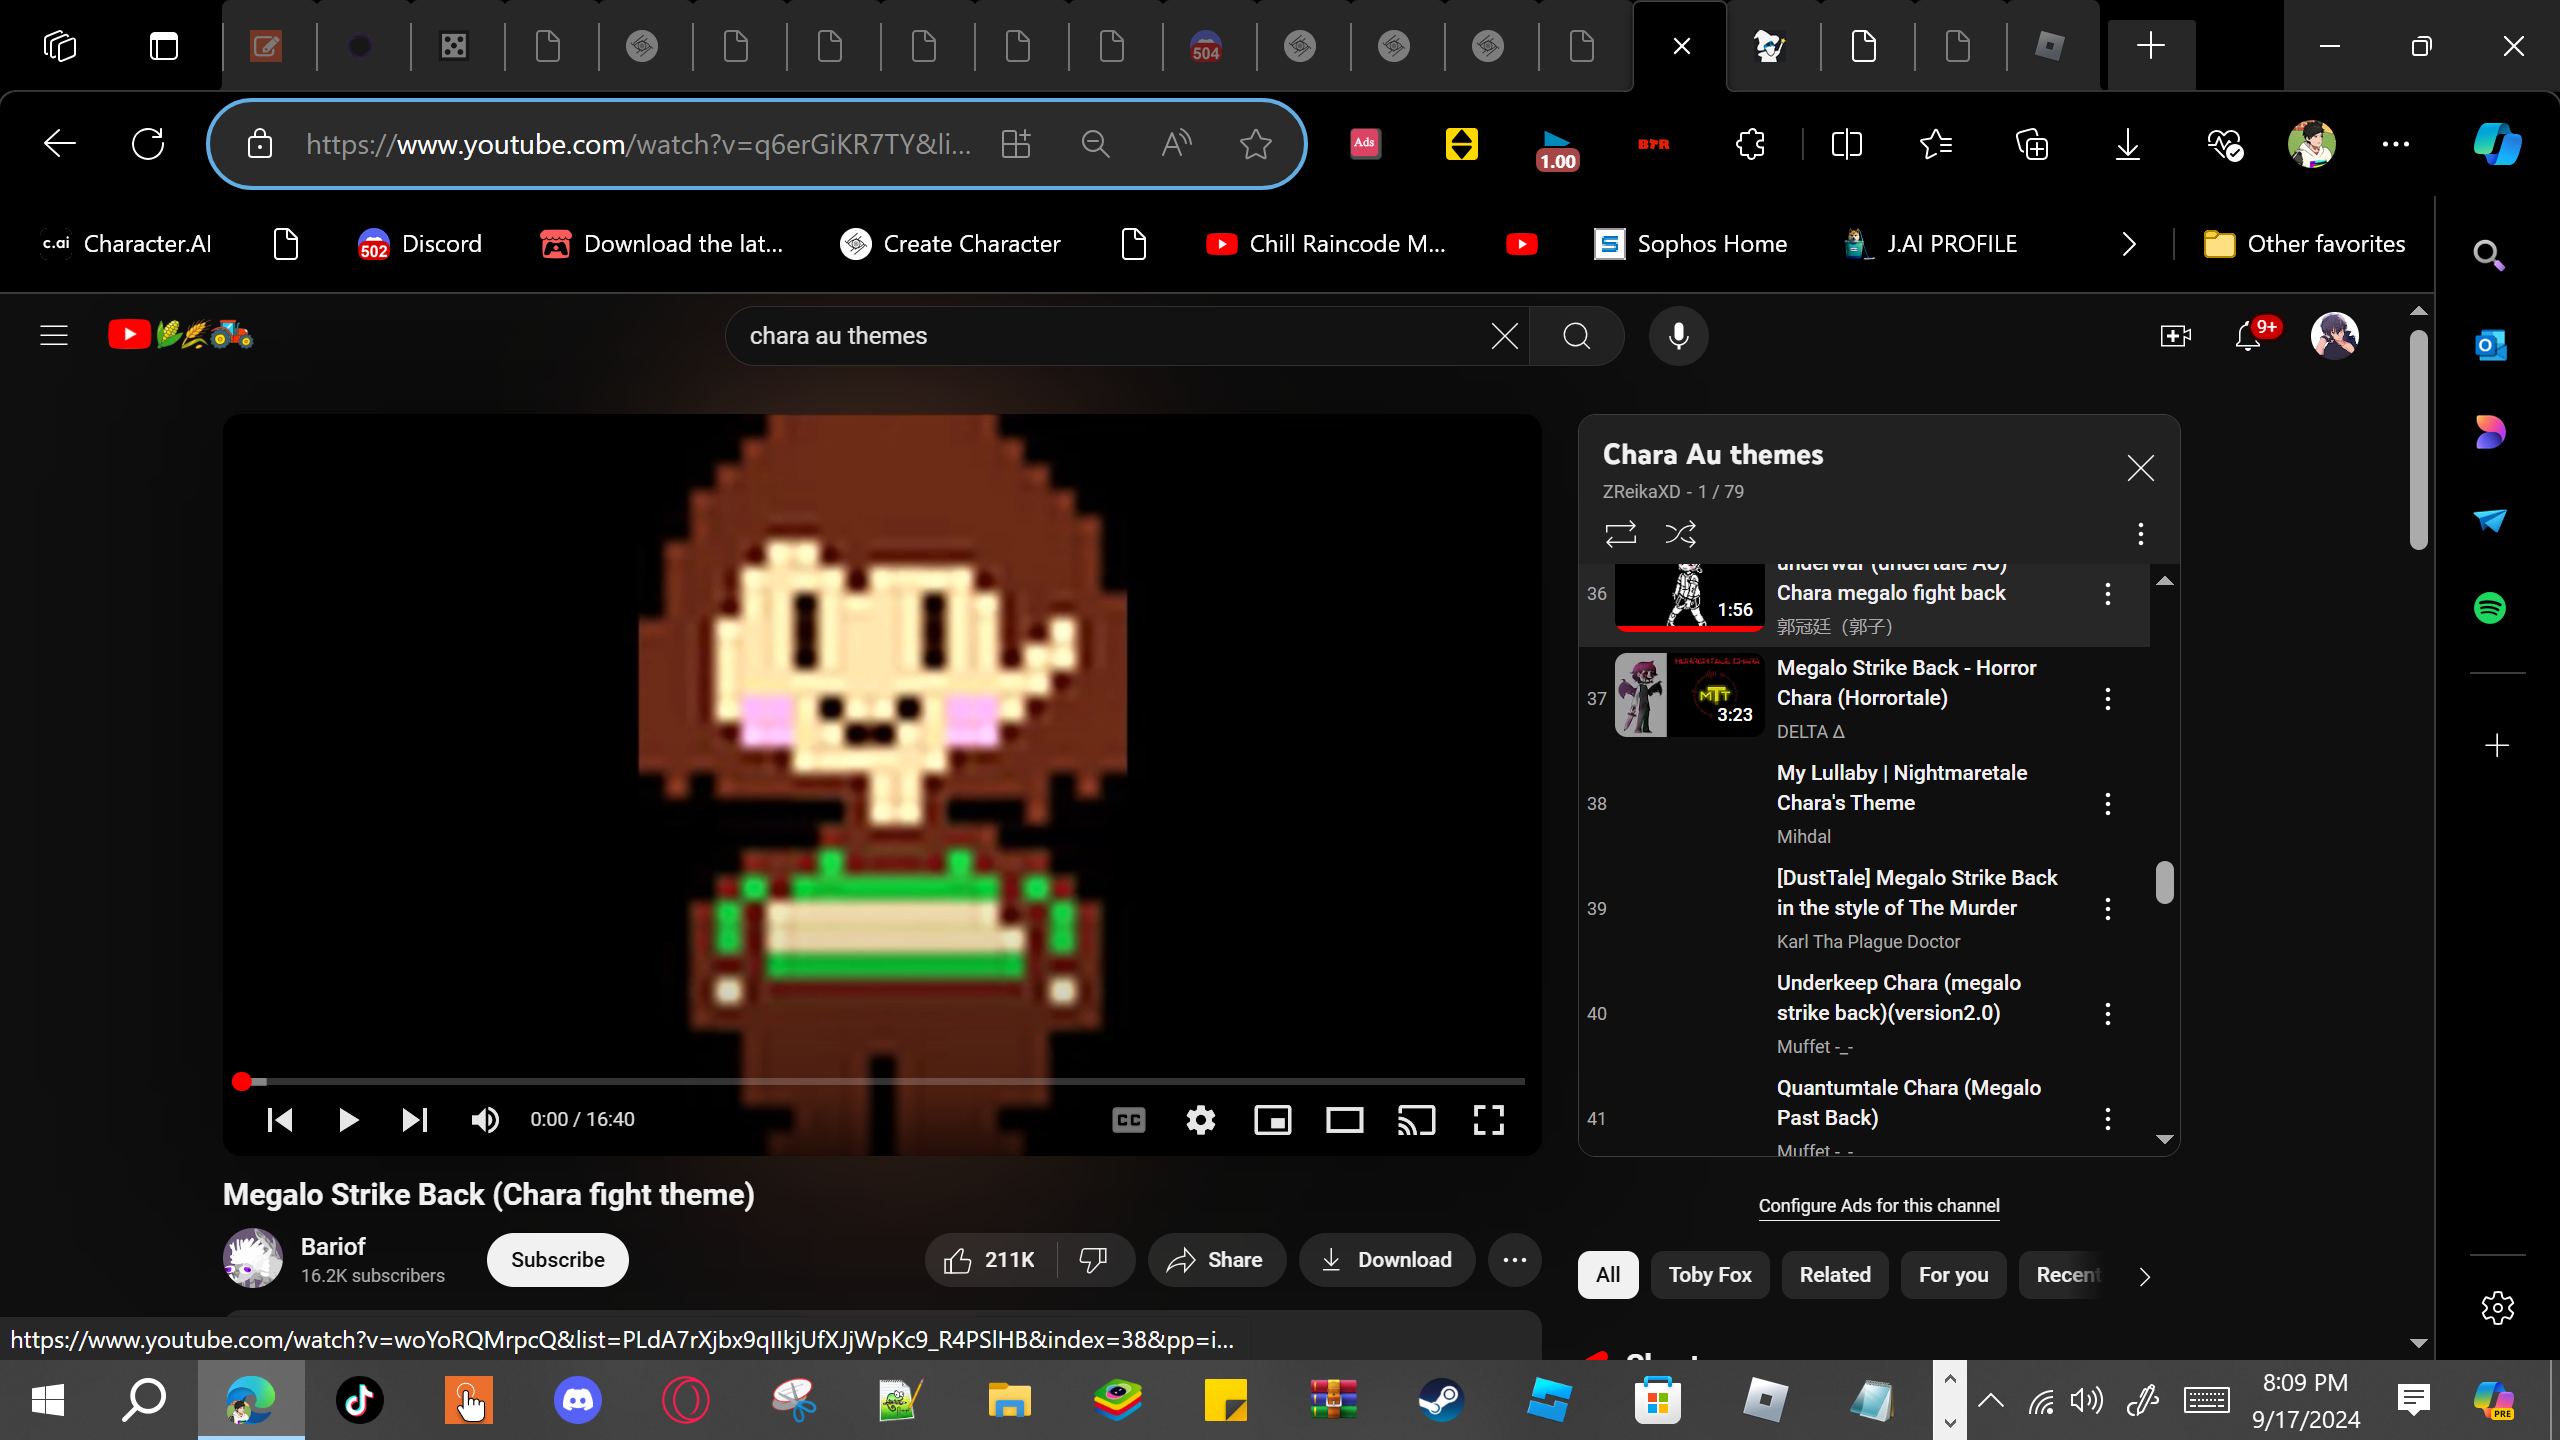Image resolution: width=2560 pixels, height=1440 pixels.
Task: Toggle loop playlist button
Action: (1620, 534)
